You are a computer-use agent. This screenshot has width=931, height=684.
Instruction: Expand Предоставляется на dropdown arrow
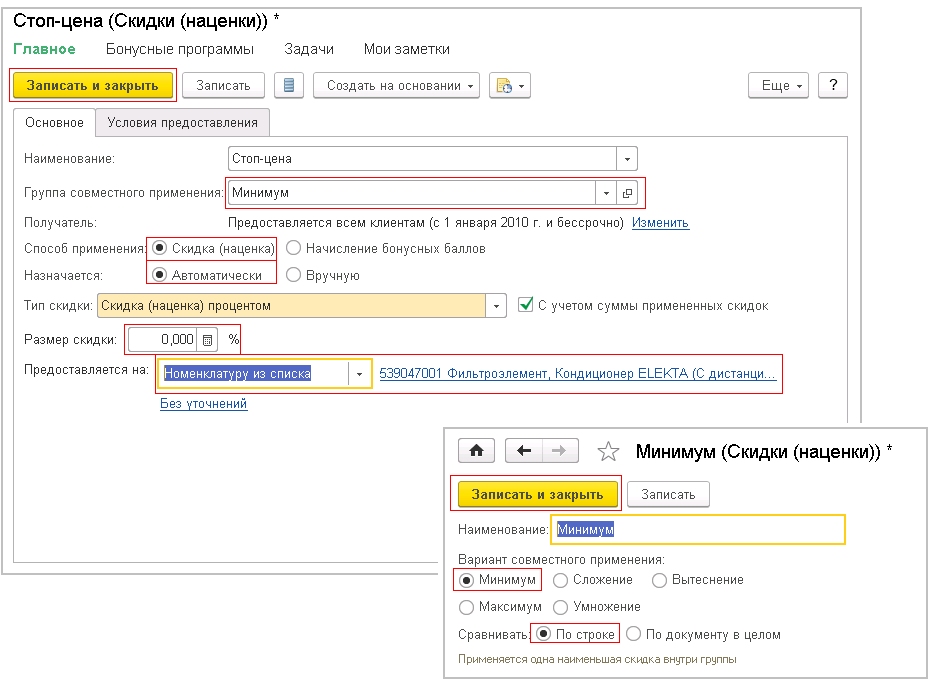pyautogui.click(x=359, y=374)
